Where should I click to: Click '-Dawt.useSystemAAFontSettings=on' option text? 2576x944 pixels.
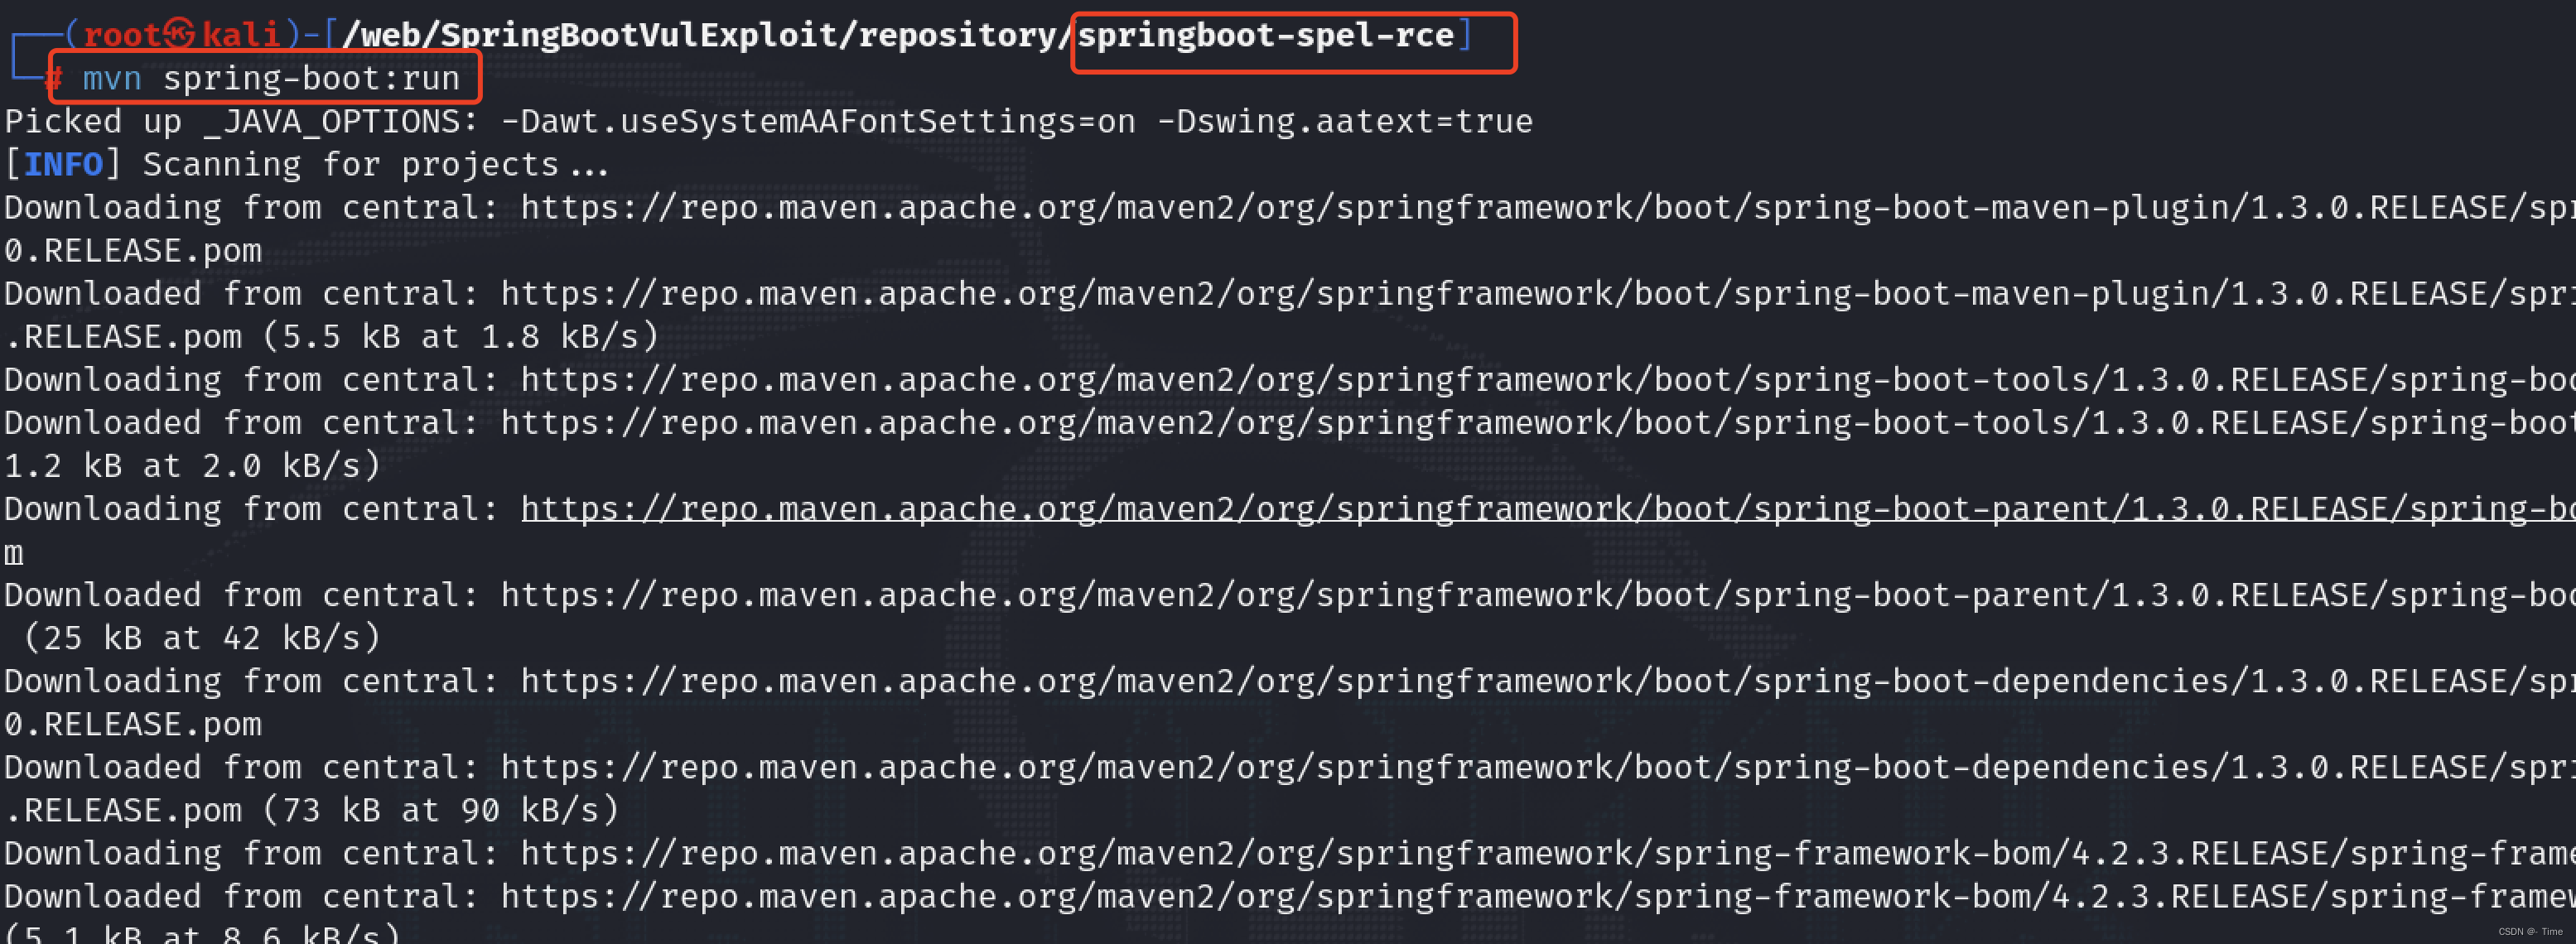point(818,122)
